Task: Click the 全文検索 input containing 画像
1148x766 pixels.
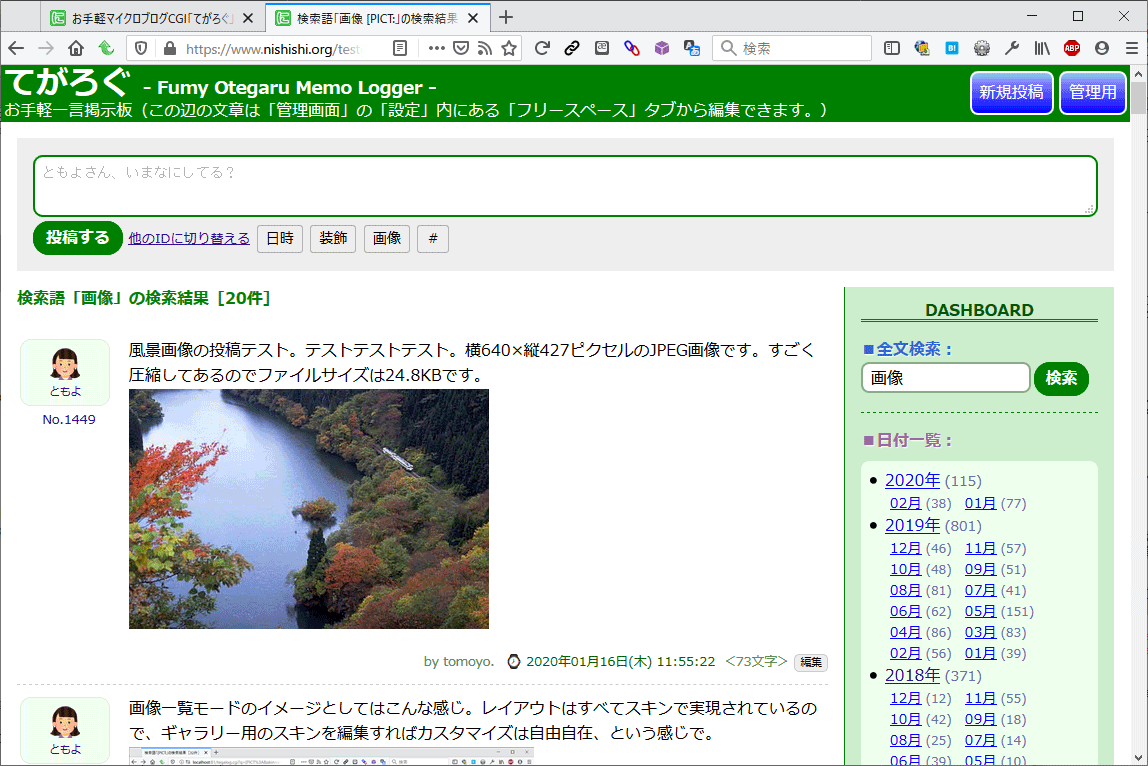Action: coord(946,378)
